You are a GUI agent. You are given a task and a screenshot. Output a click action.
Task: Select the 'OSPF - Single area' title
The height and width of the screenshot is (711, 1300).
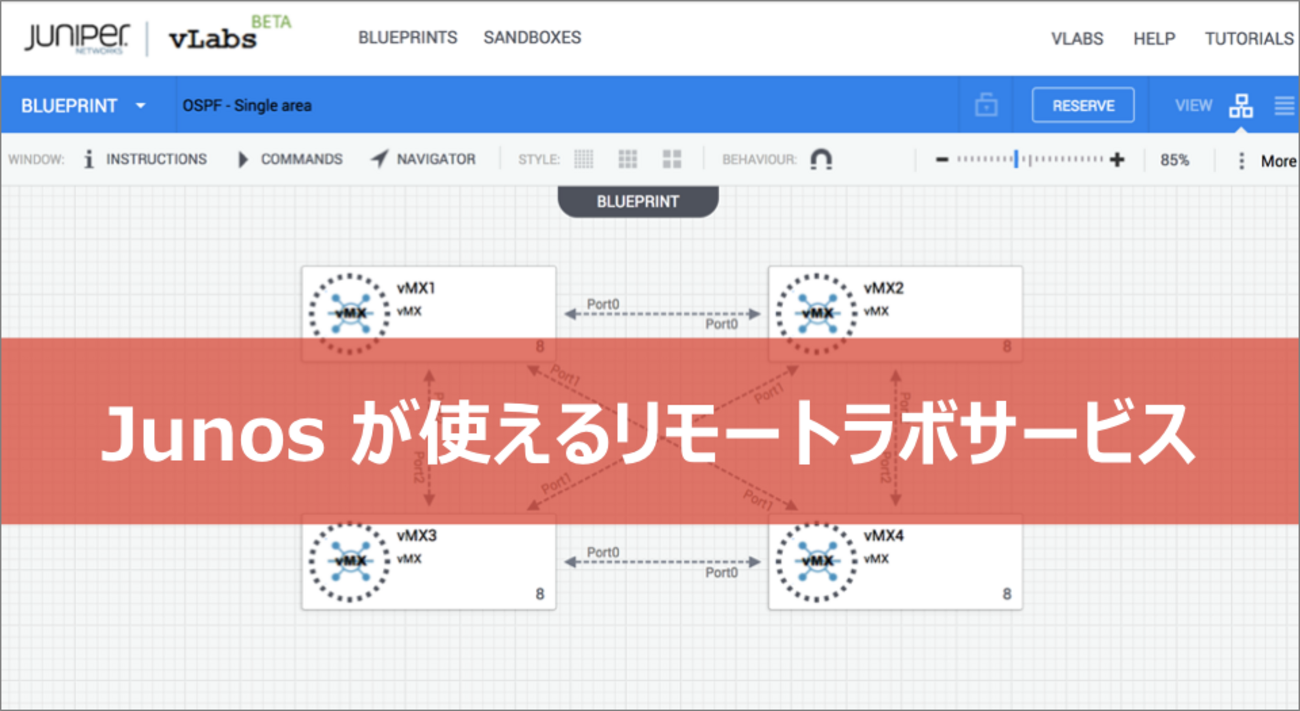[x=247, y=105]
